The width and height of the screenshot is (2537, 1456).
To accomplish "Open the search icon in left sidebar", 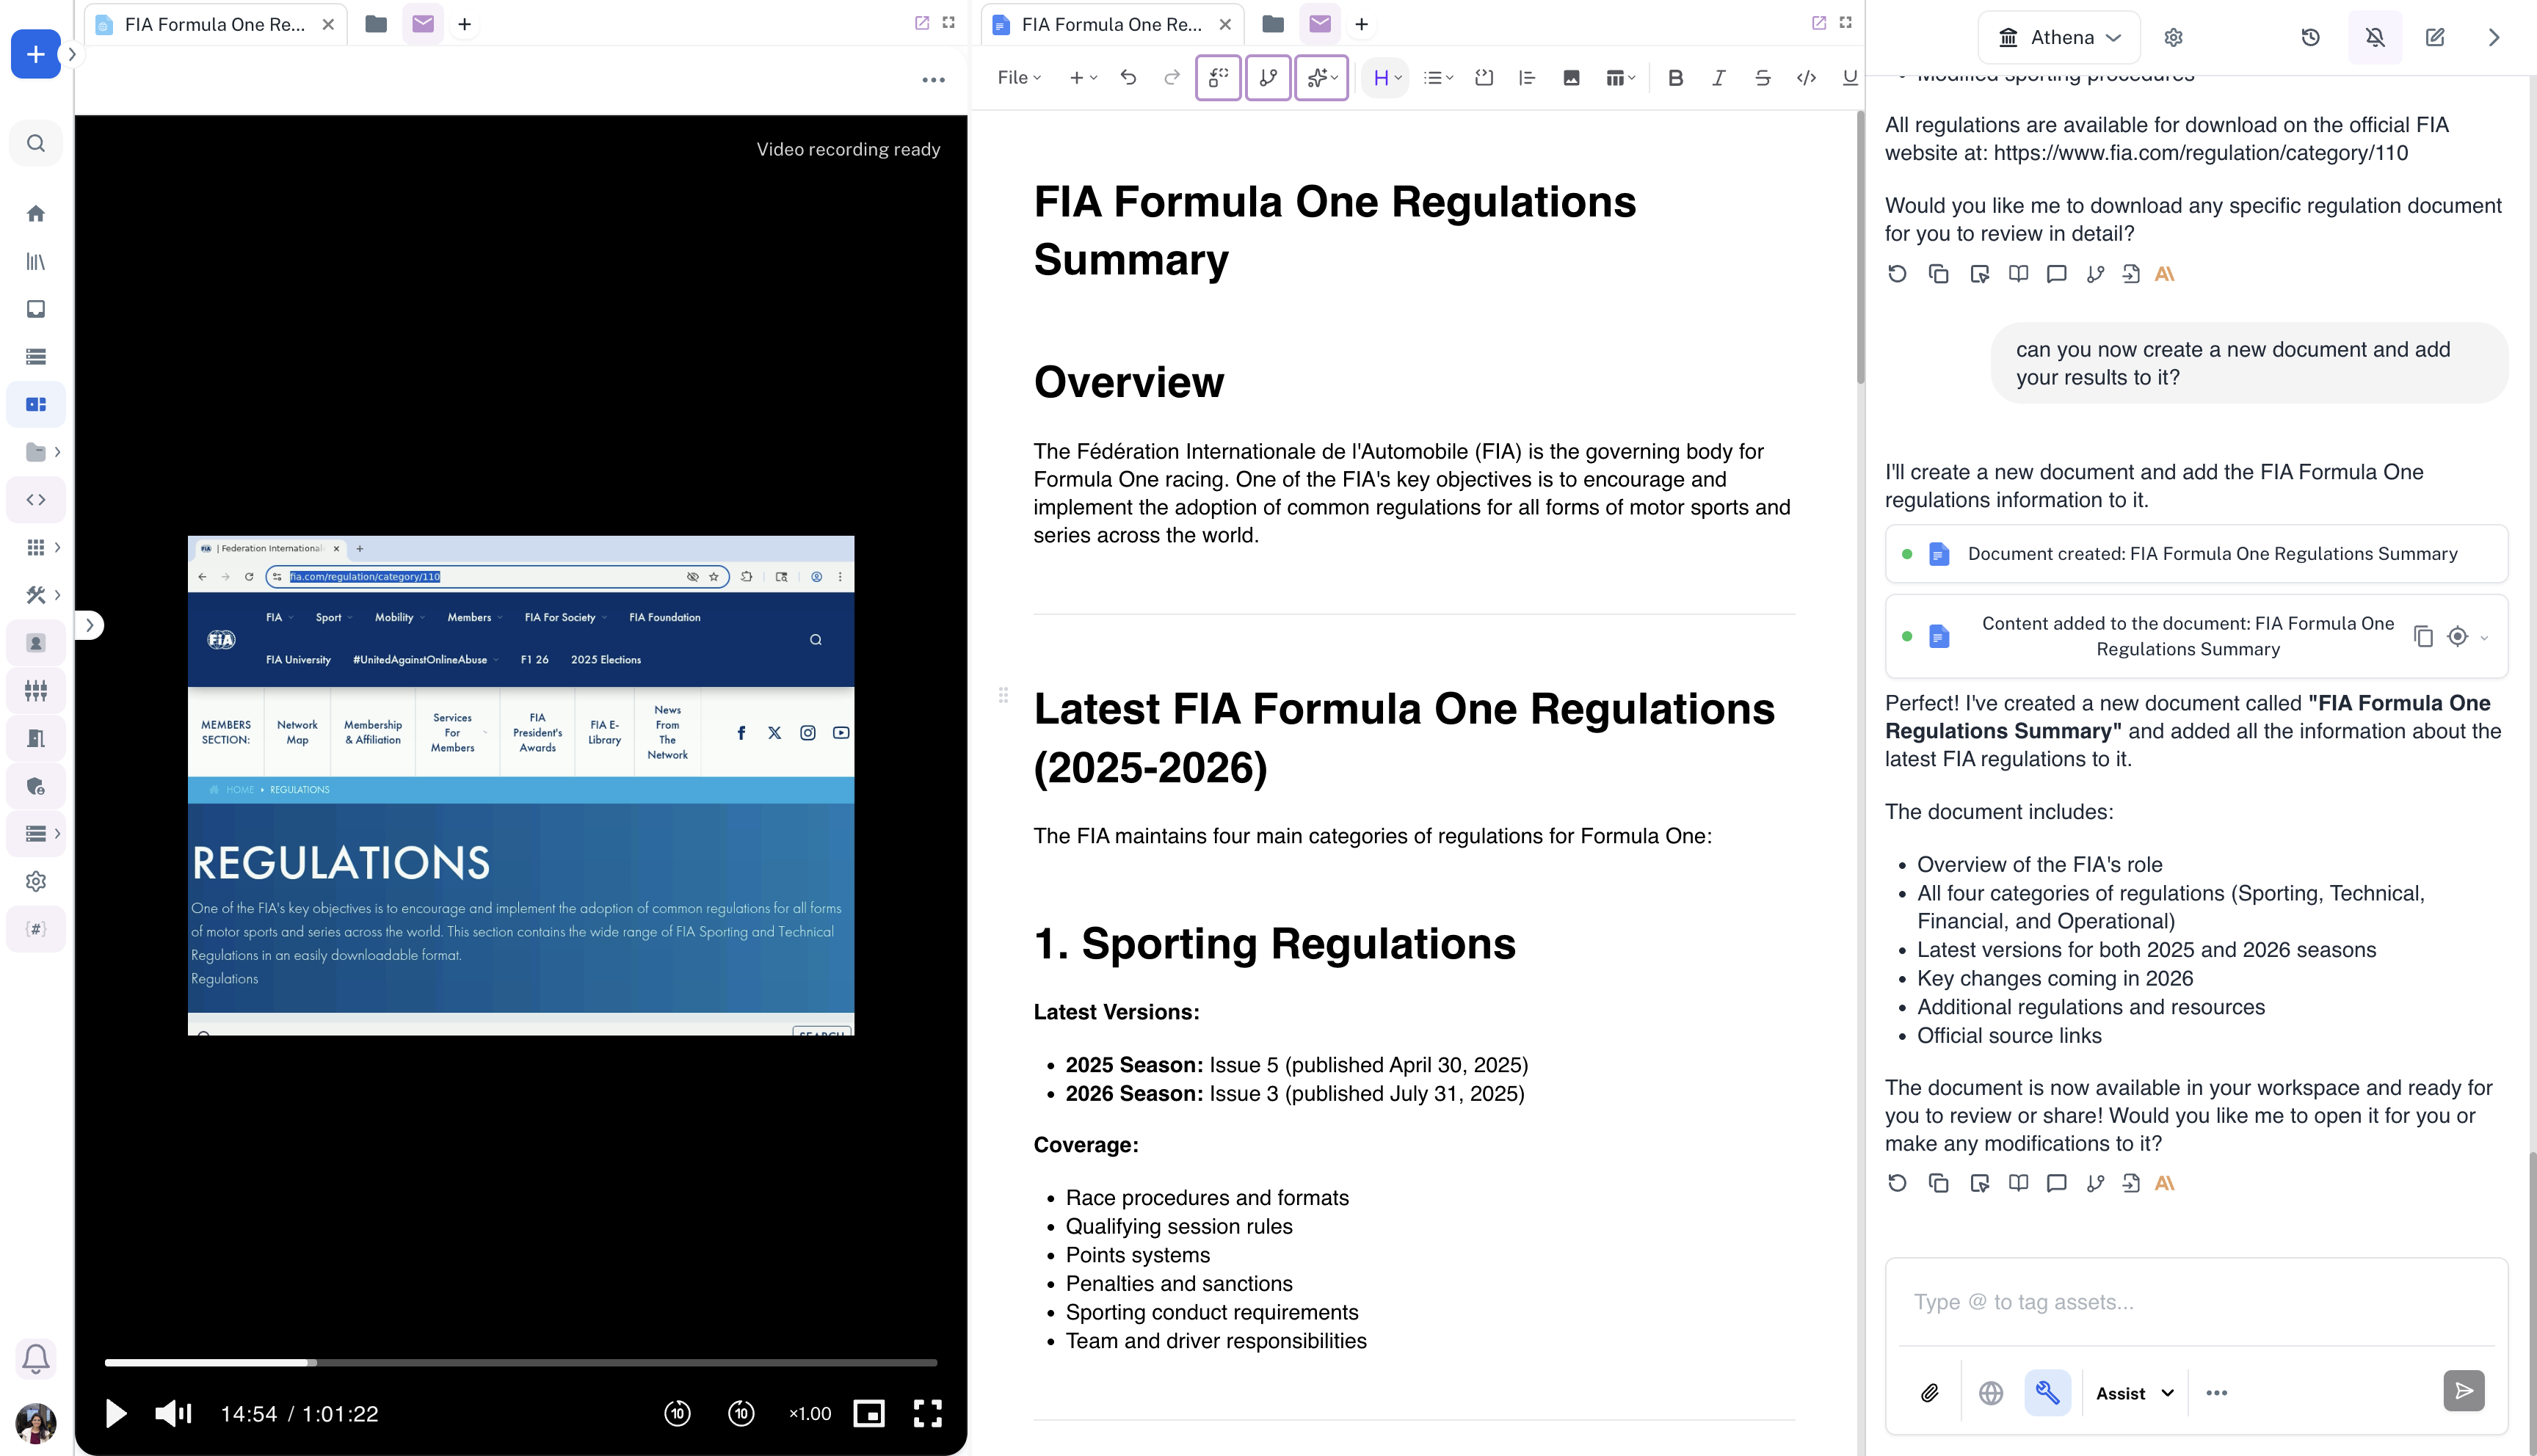I will pos(36,143).
